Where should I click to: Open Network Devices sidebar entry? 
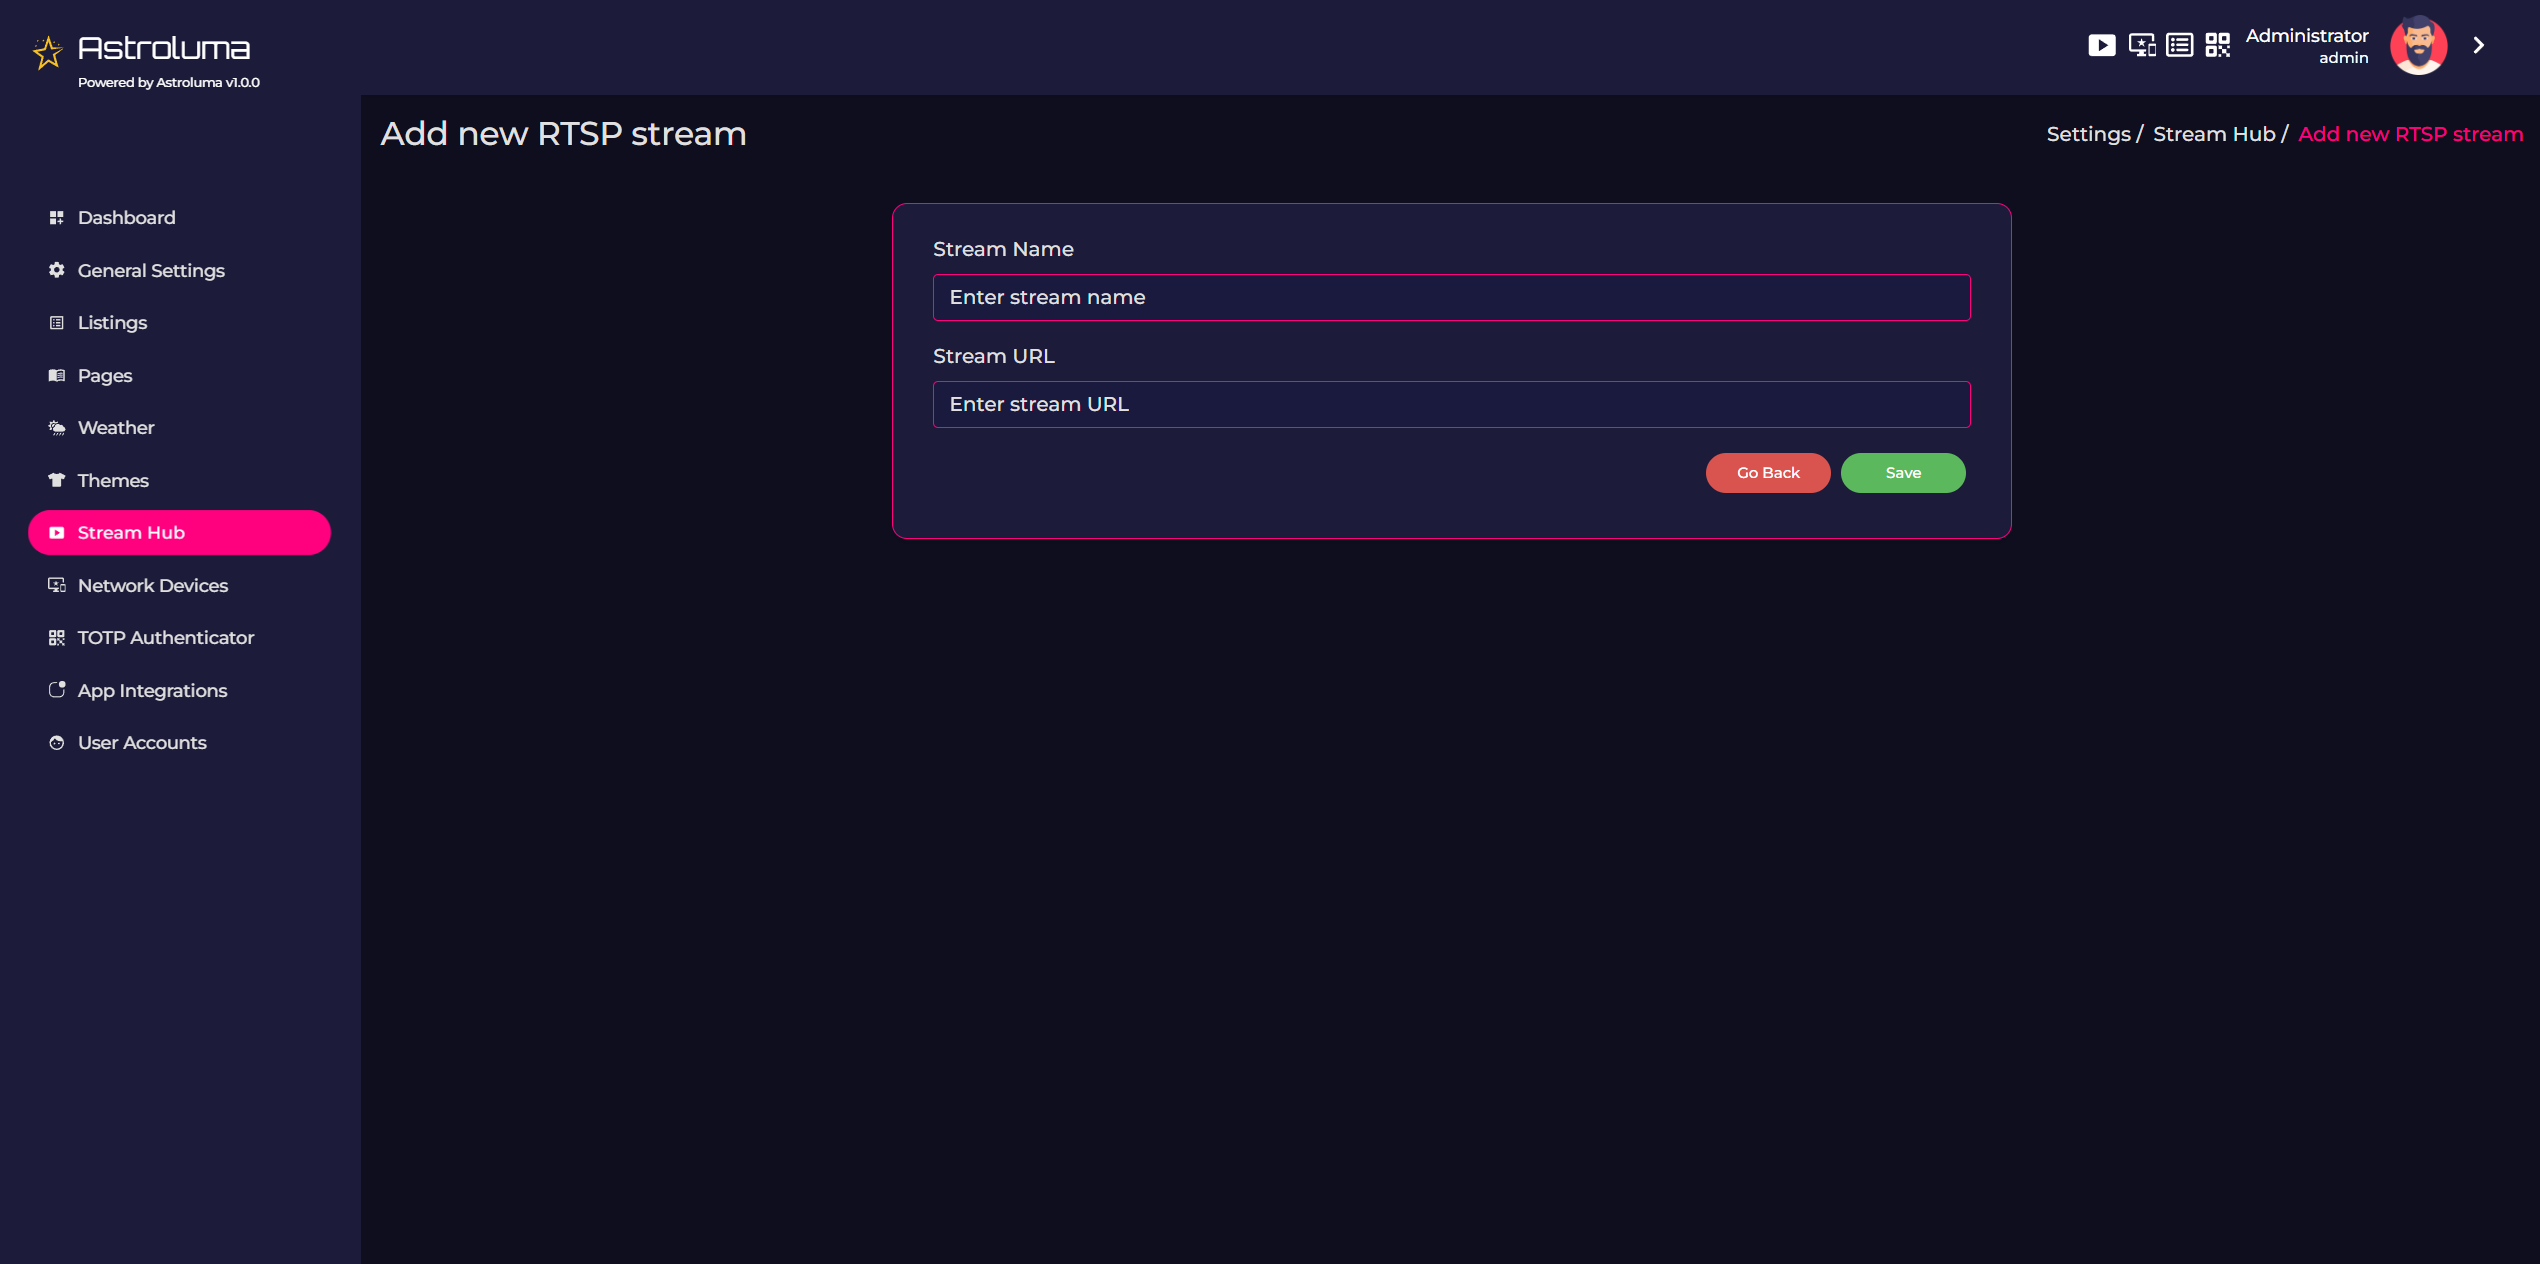click(x=153, y=586)
